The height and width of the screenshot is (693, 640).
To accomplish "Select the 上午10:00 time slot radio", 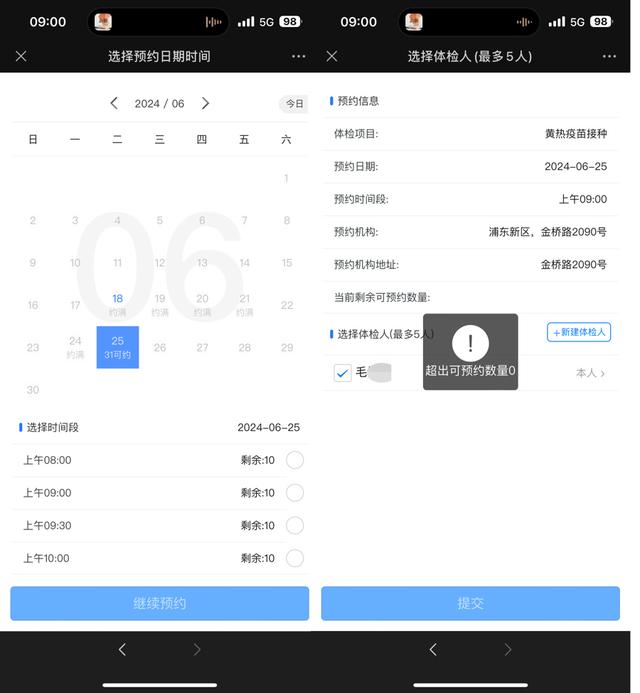I will (x=295, y=558).
